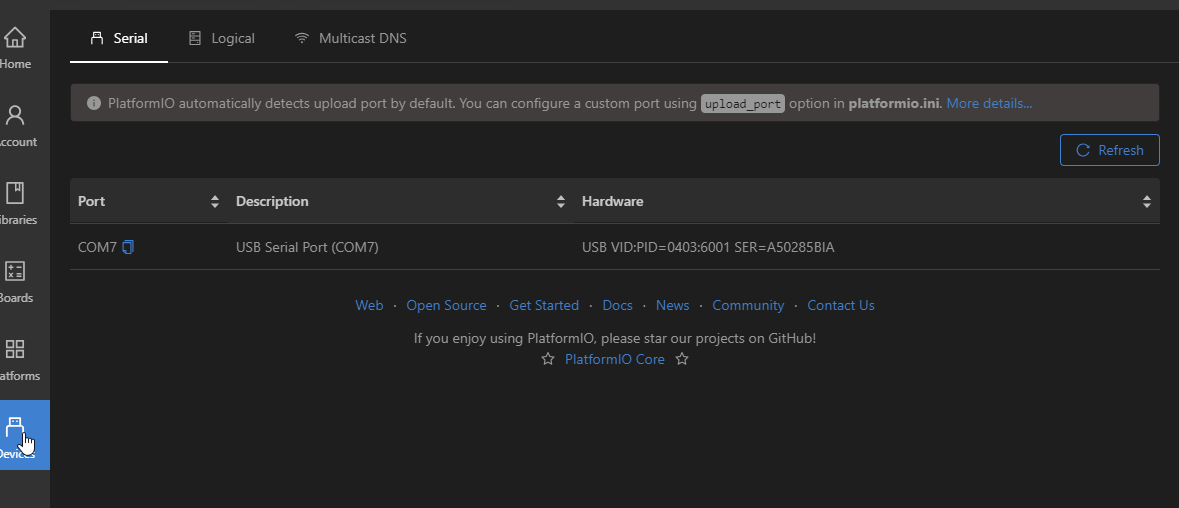Open the More details link
1179x508 pixels.
coord(989,103)
